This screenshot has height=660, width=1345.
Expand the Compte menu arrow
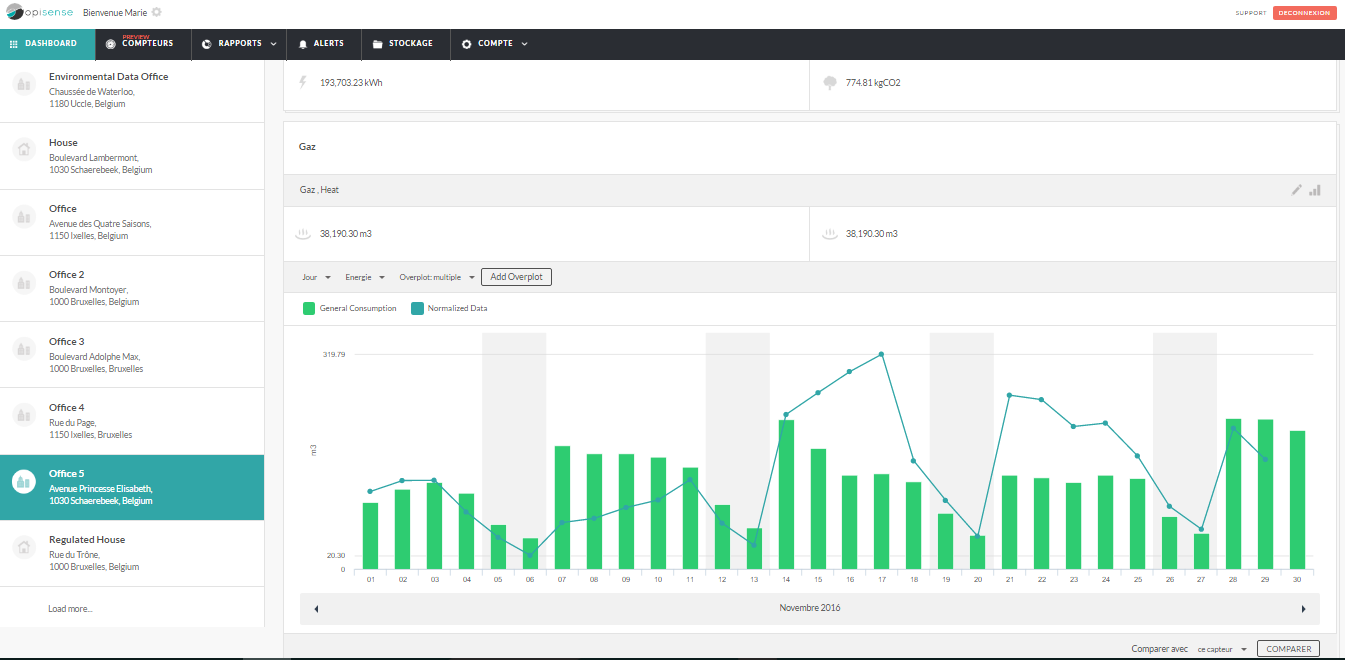coord(524,44)
